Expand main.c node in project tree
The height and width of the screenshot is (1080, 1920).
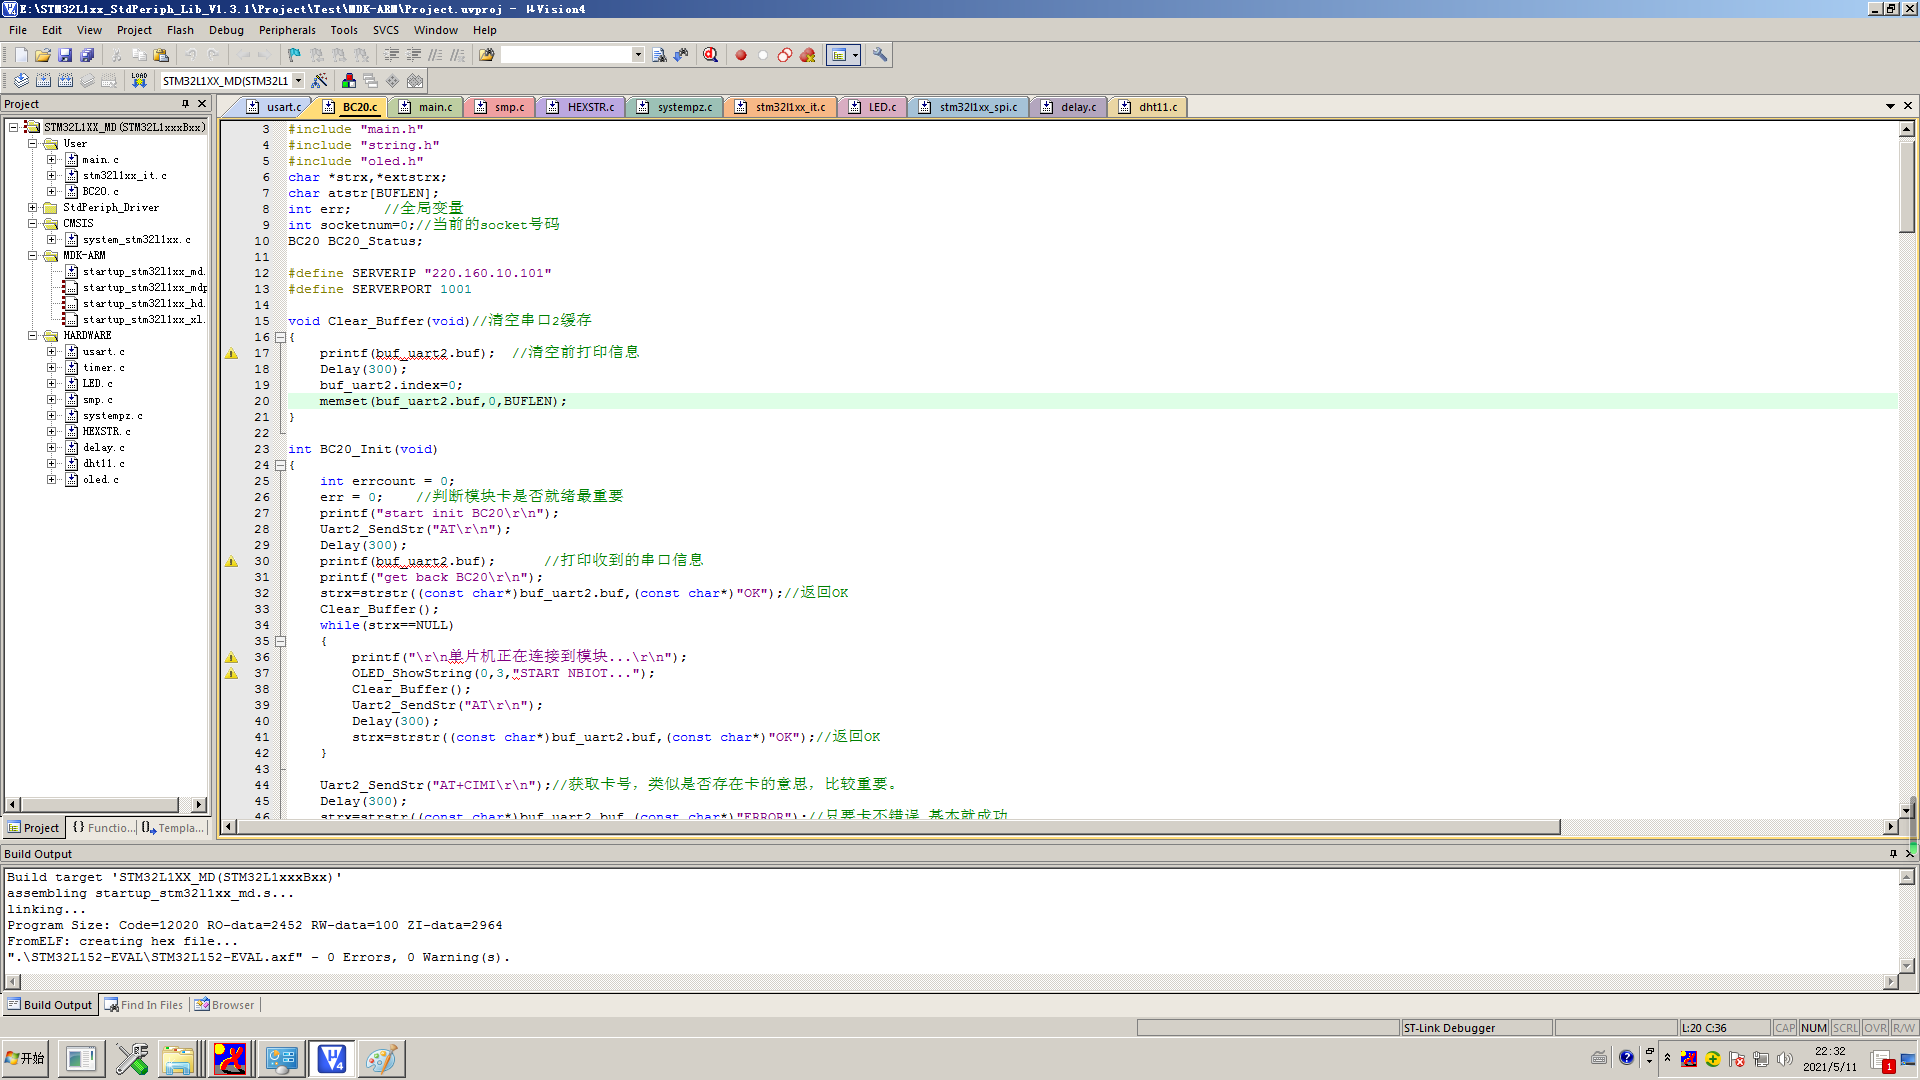51,160
